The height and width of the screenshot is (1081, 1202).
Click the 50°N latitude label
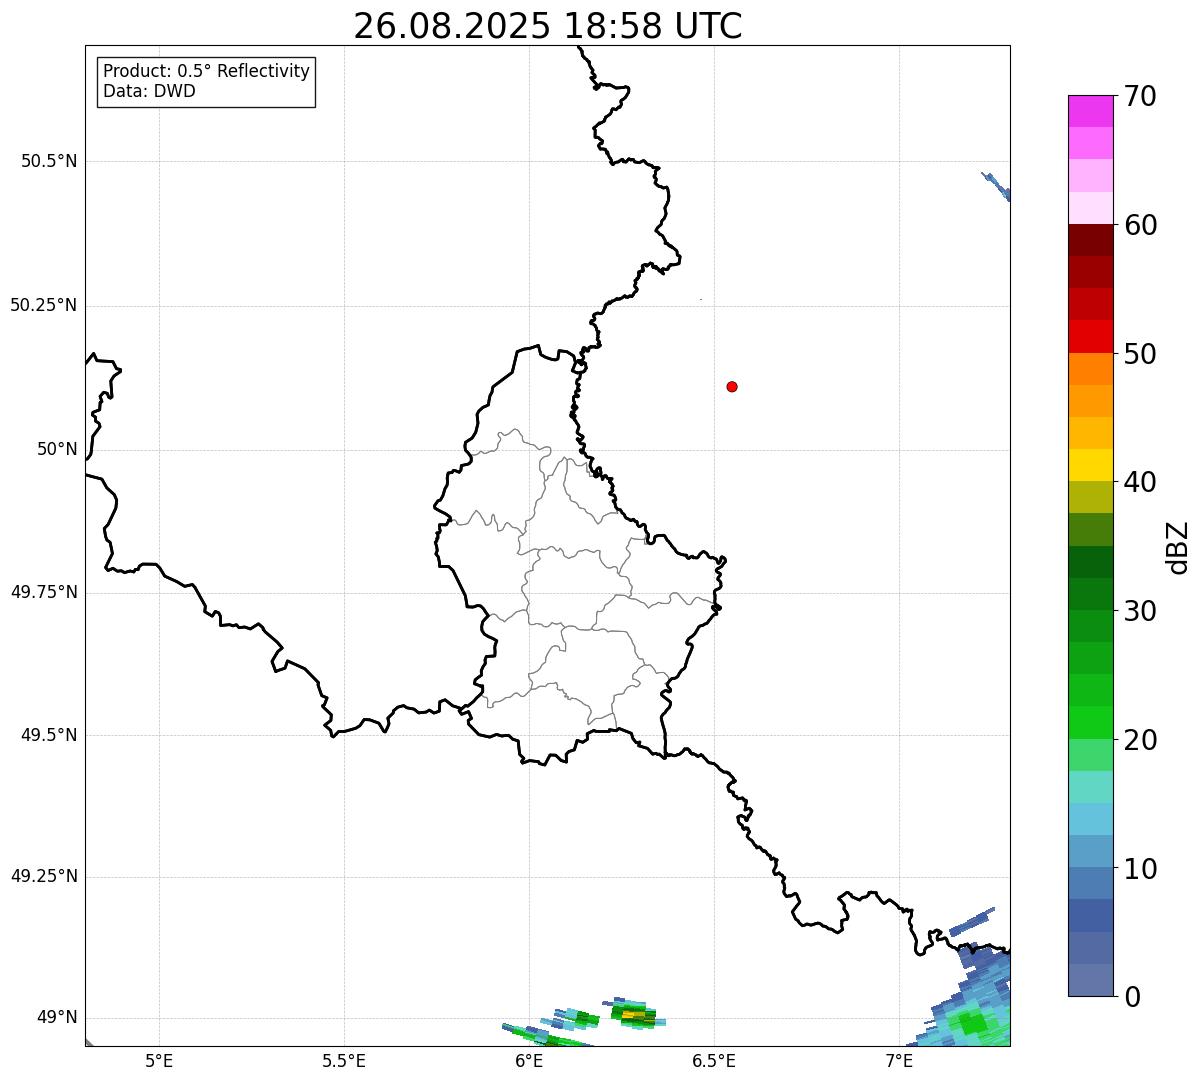coord(58,449)
